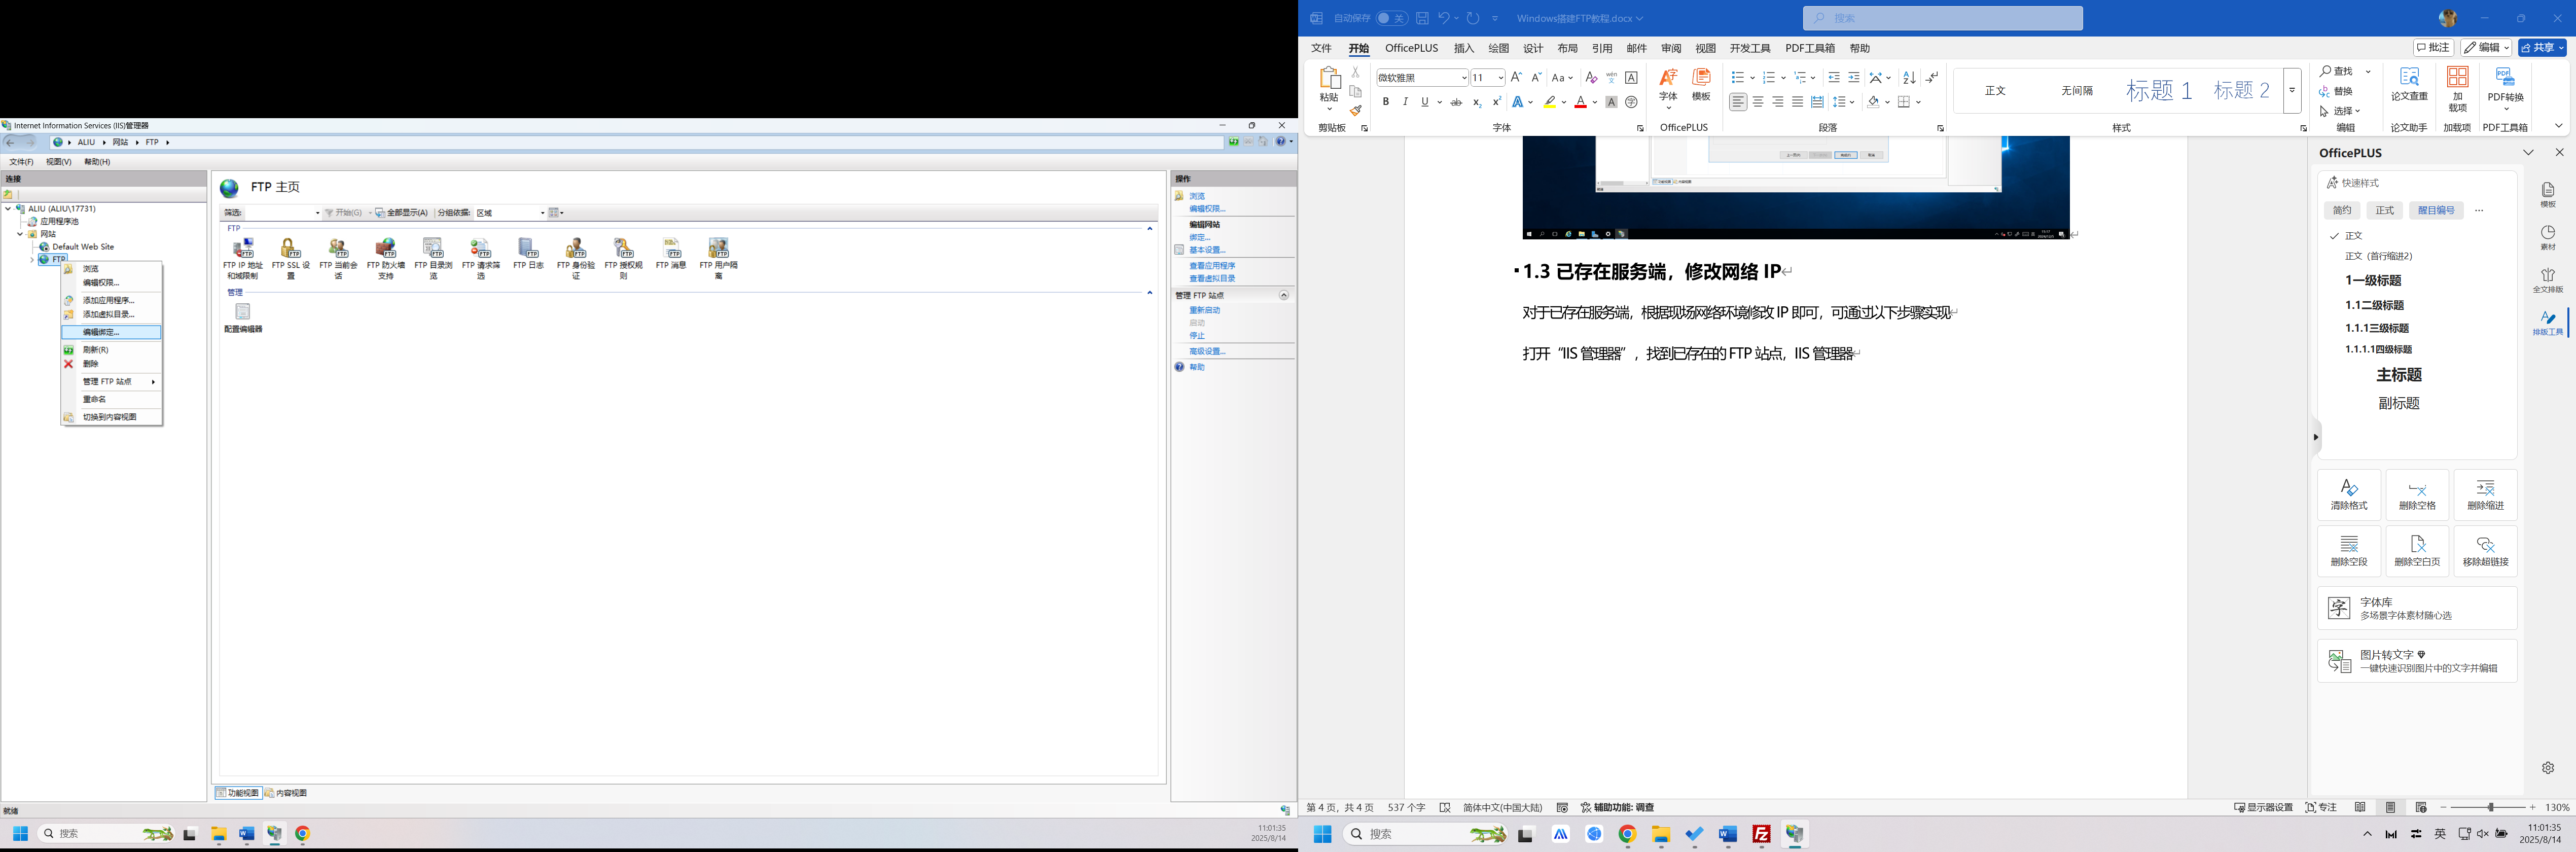Toggle left alignment button in Word
The height and width of the screenshot is (852, 2576).
[x=1738, y=102]
